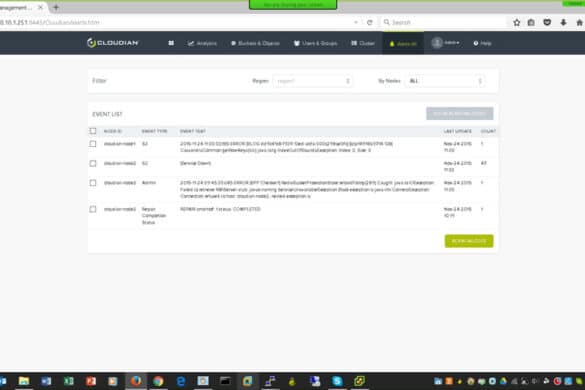
Task: Bookmark page with the star icon
Action: pyautogui.click(x=517, y=22)
